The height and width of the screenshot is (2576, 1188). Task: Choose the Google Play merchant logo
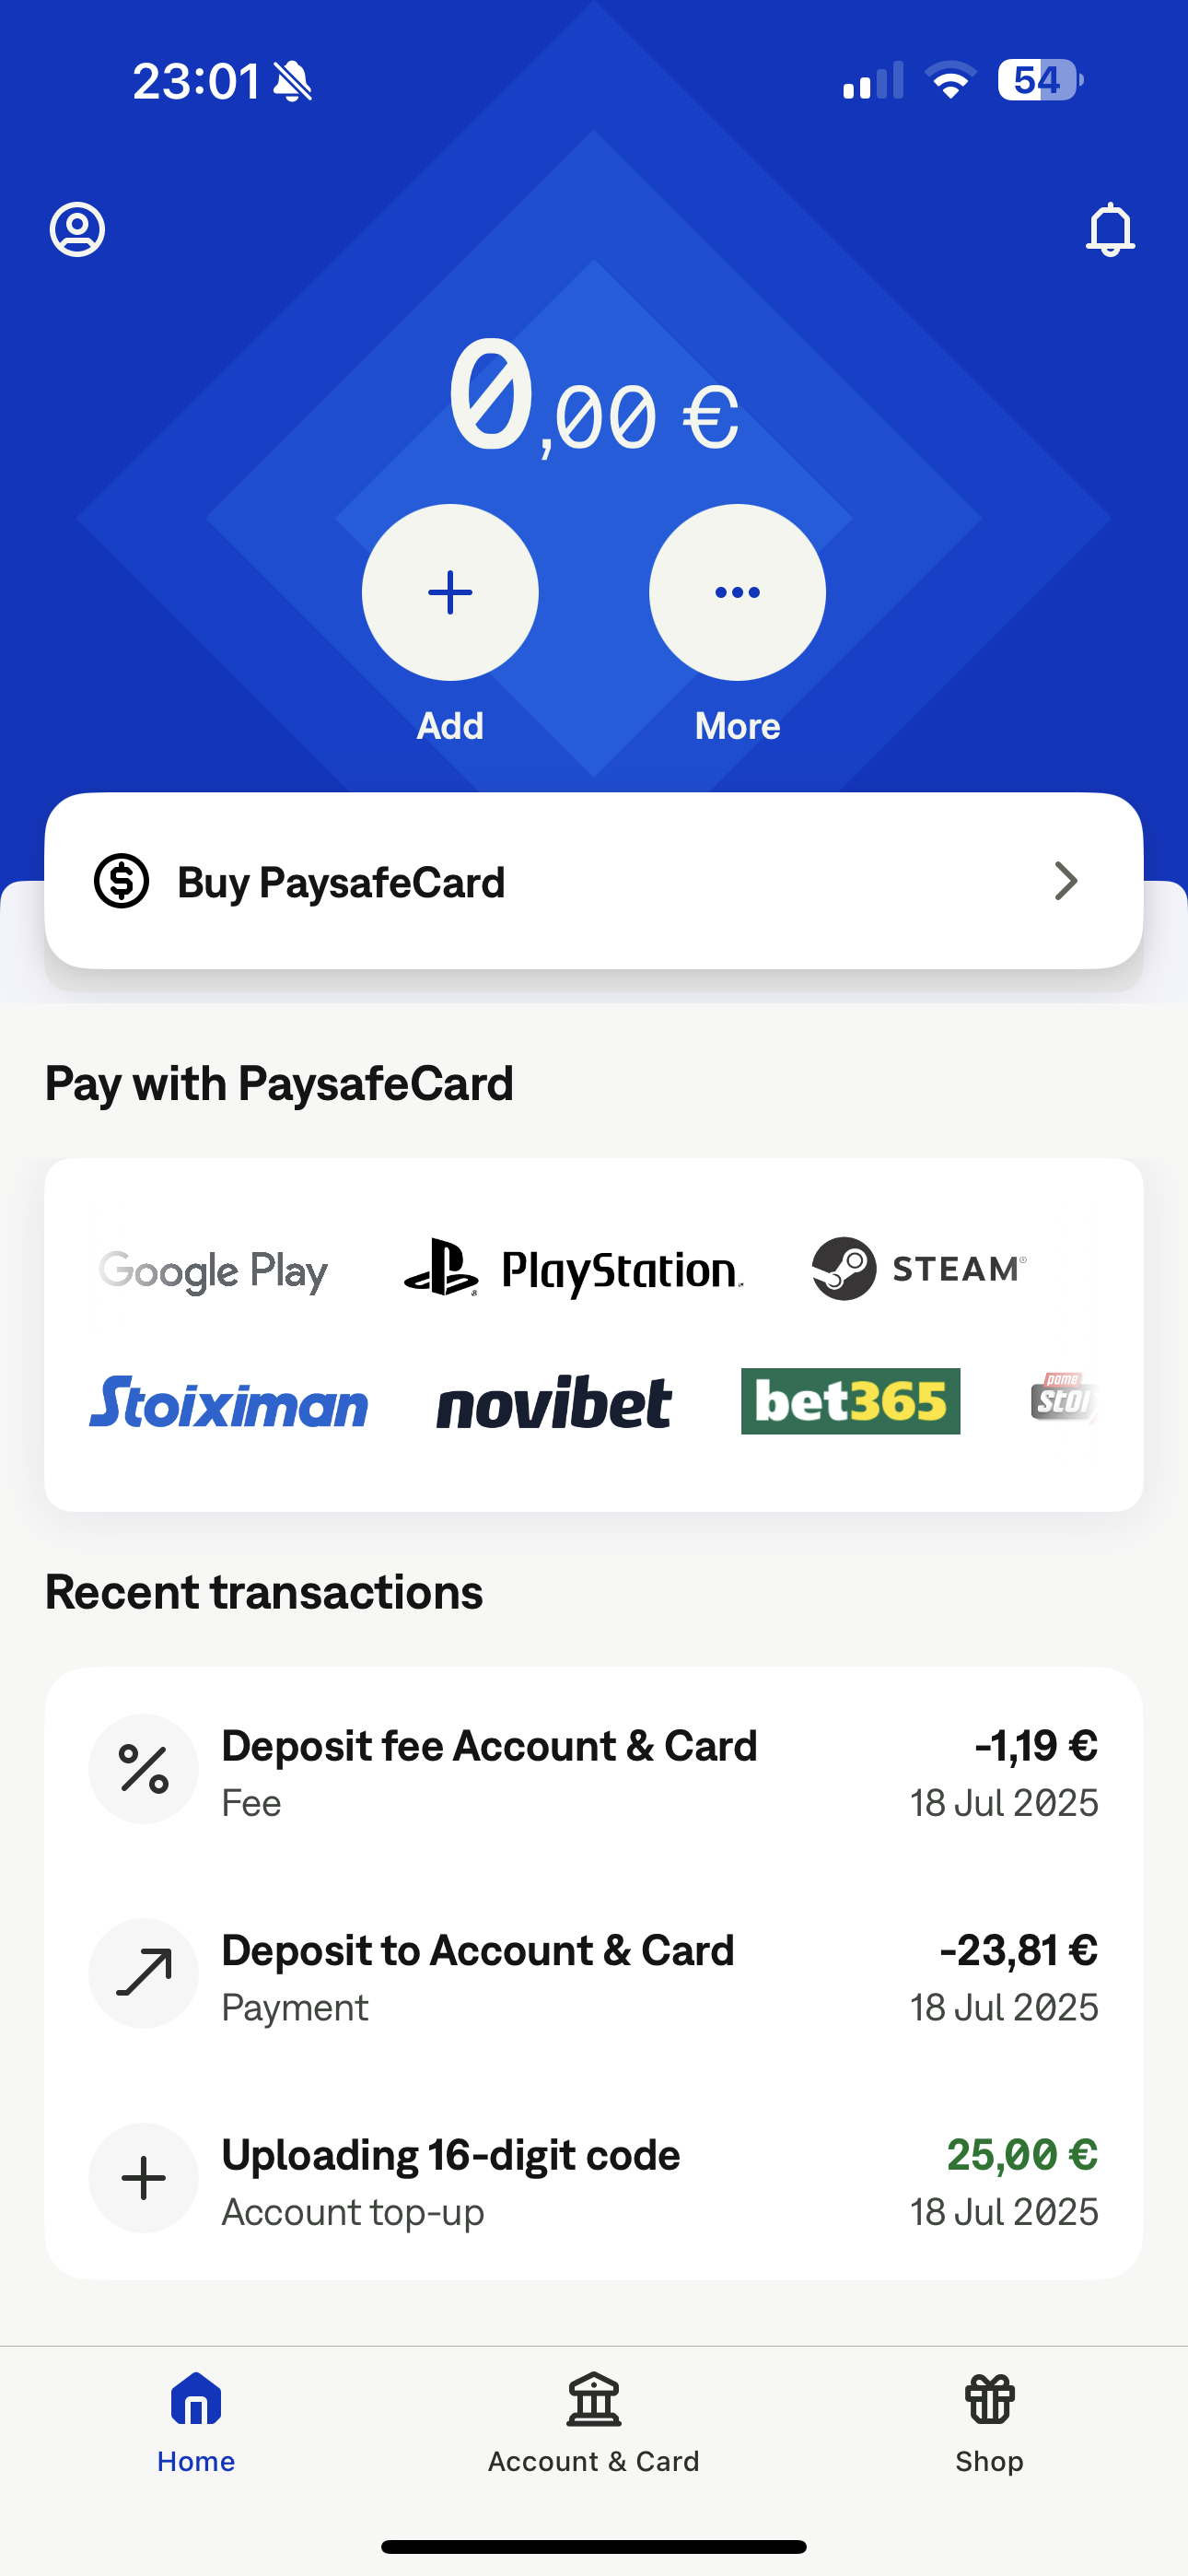click(213, 1271)
